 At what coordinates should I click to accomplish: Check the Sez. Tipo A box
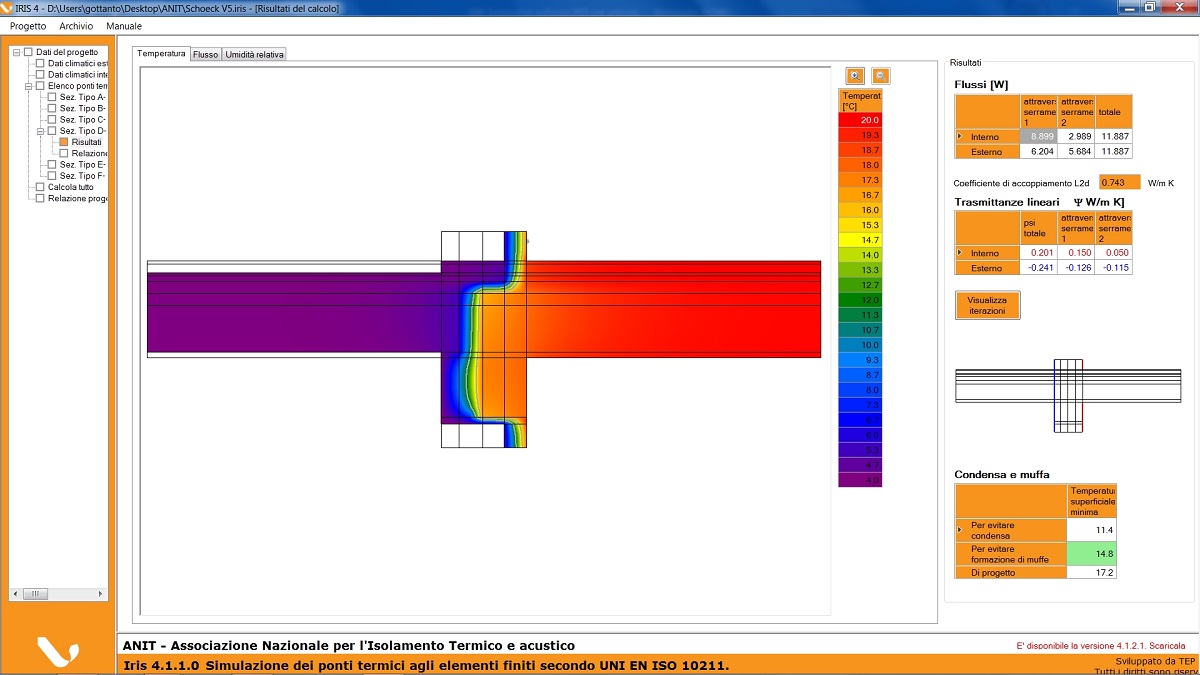pos(52,97)
